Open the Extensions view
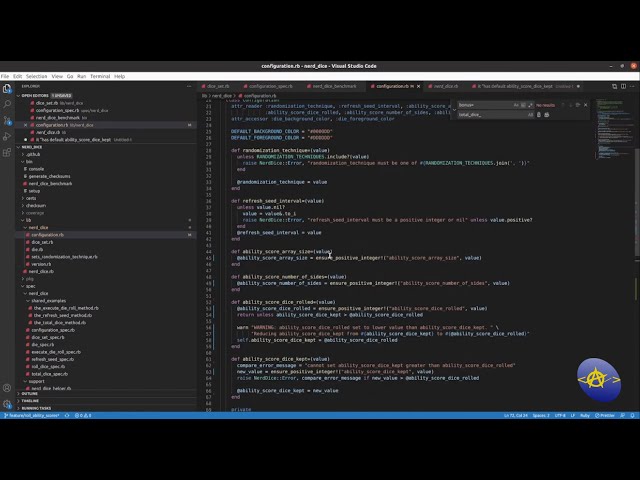Viewport: 640px width, 480px height. [x=7, y=152]
